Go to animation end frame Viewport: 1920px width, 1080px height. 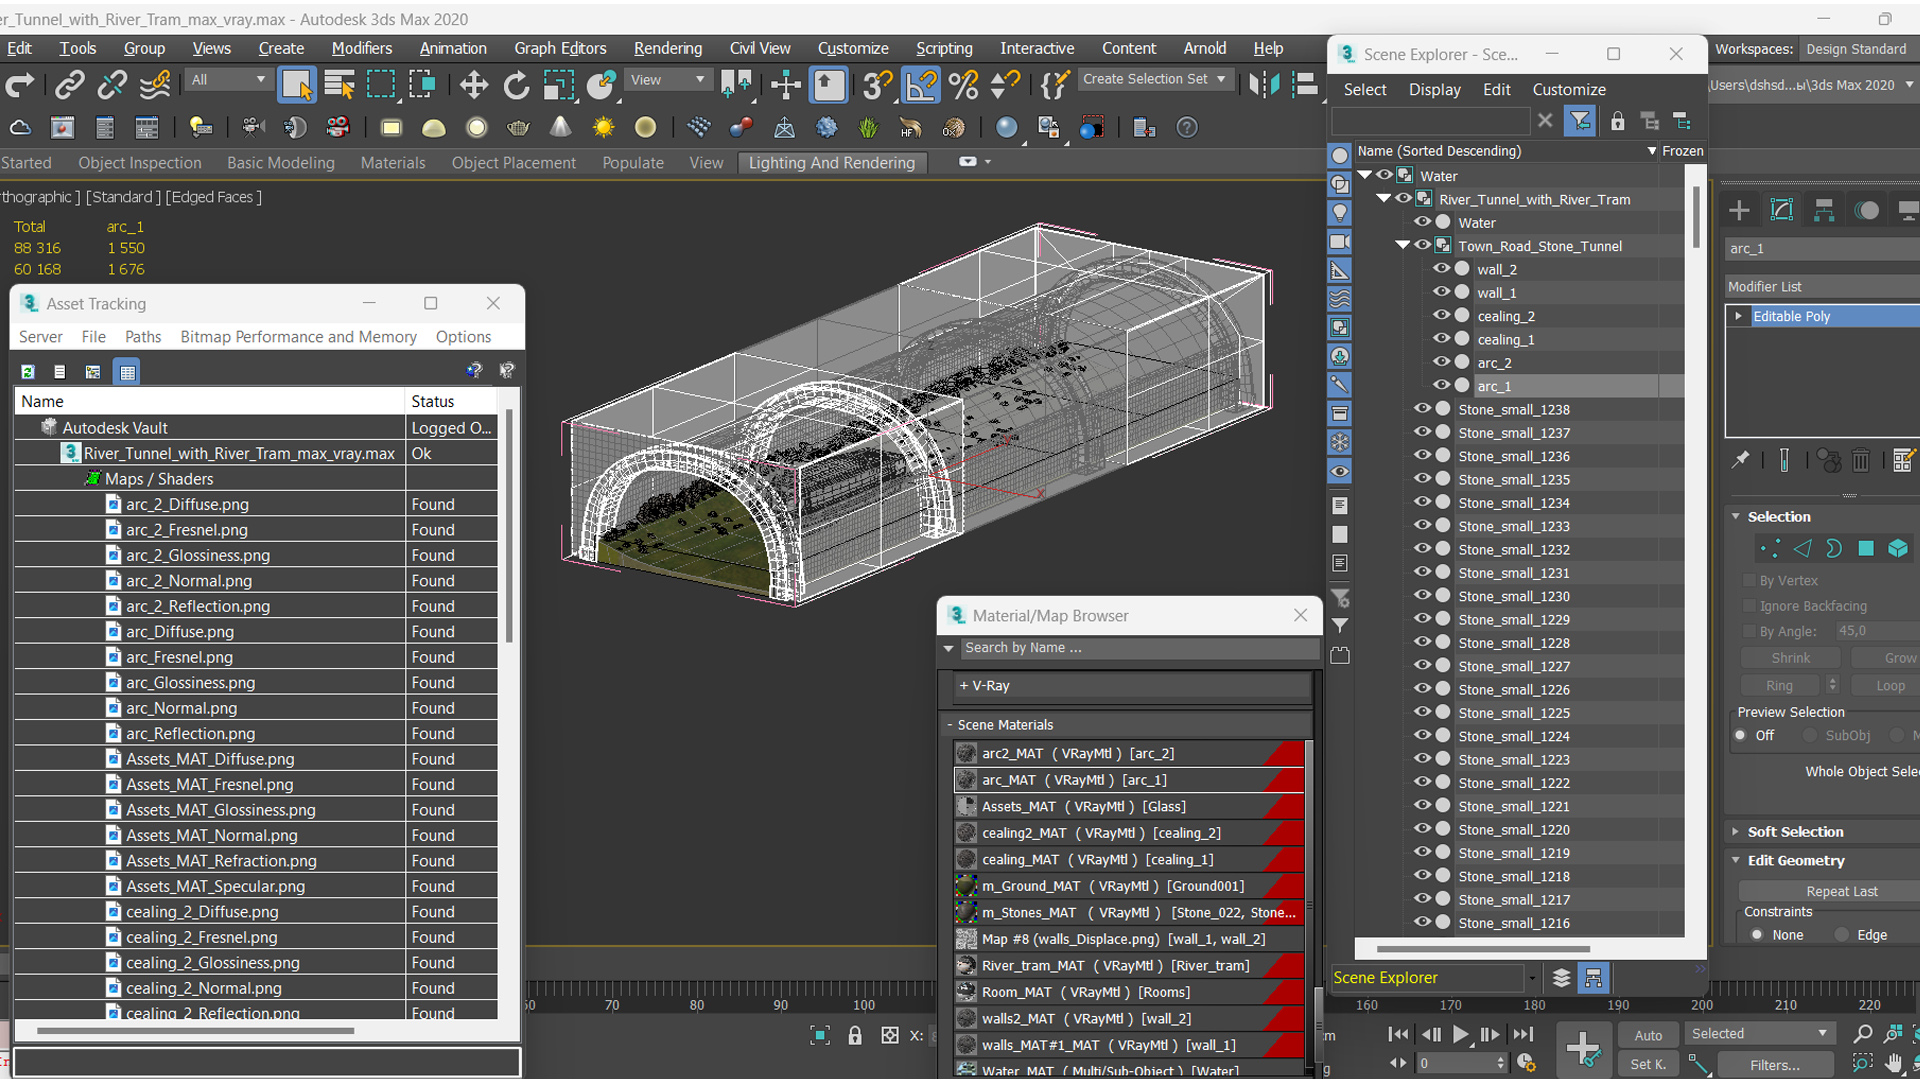point(1522,1034)
